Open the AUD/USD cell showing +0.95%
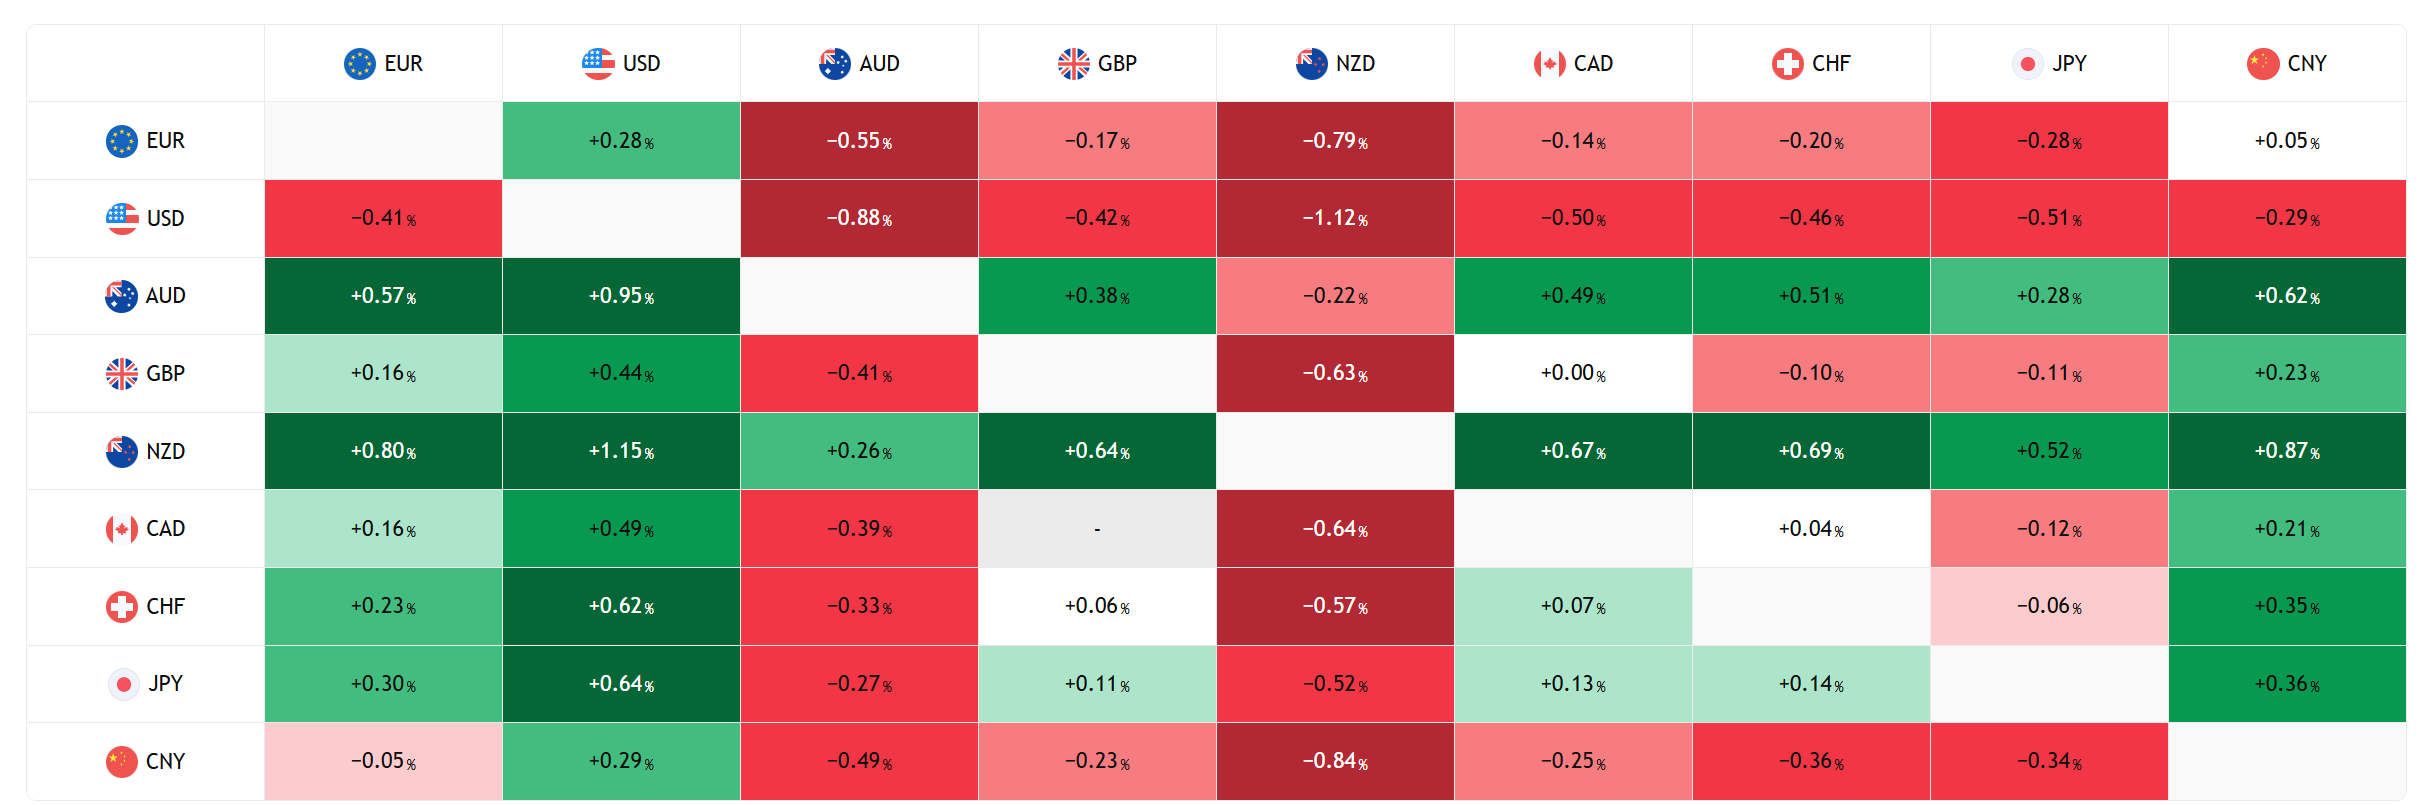Screen dimensions: 2419x805 point(621,296)
